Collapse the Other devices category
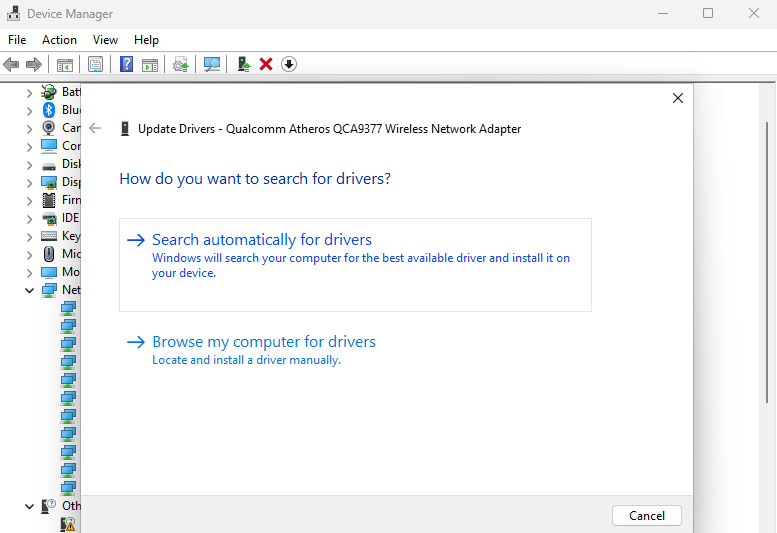 point(30,506)
